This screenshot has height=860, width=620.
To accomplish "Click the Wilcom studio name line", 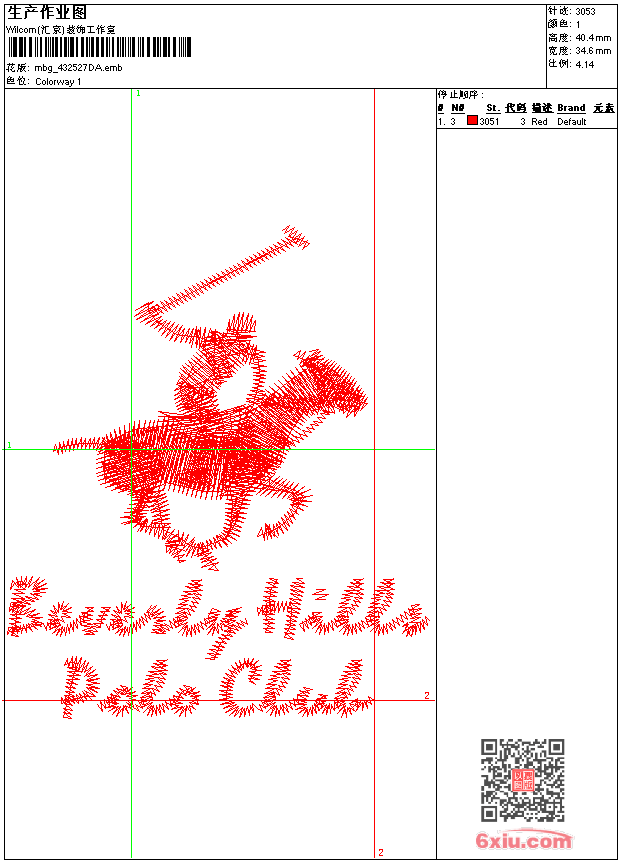I will coord(61,30).
